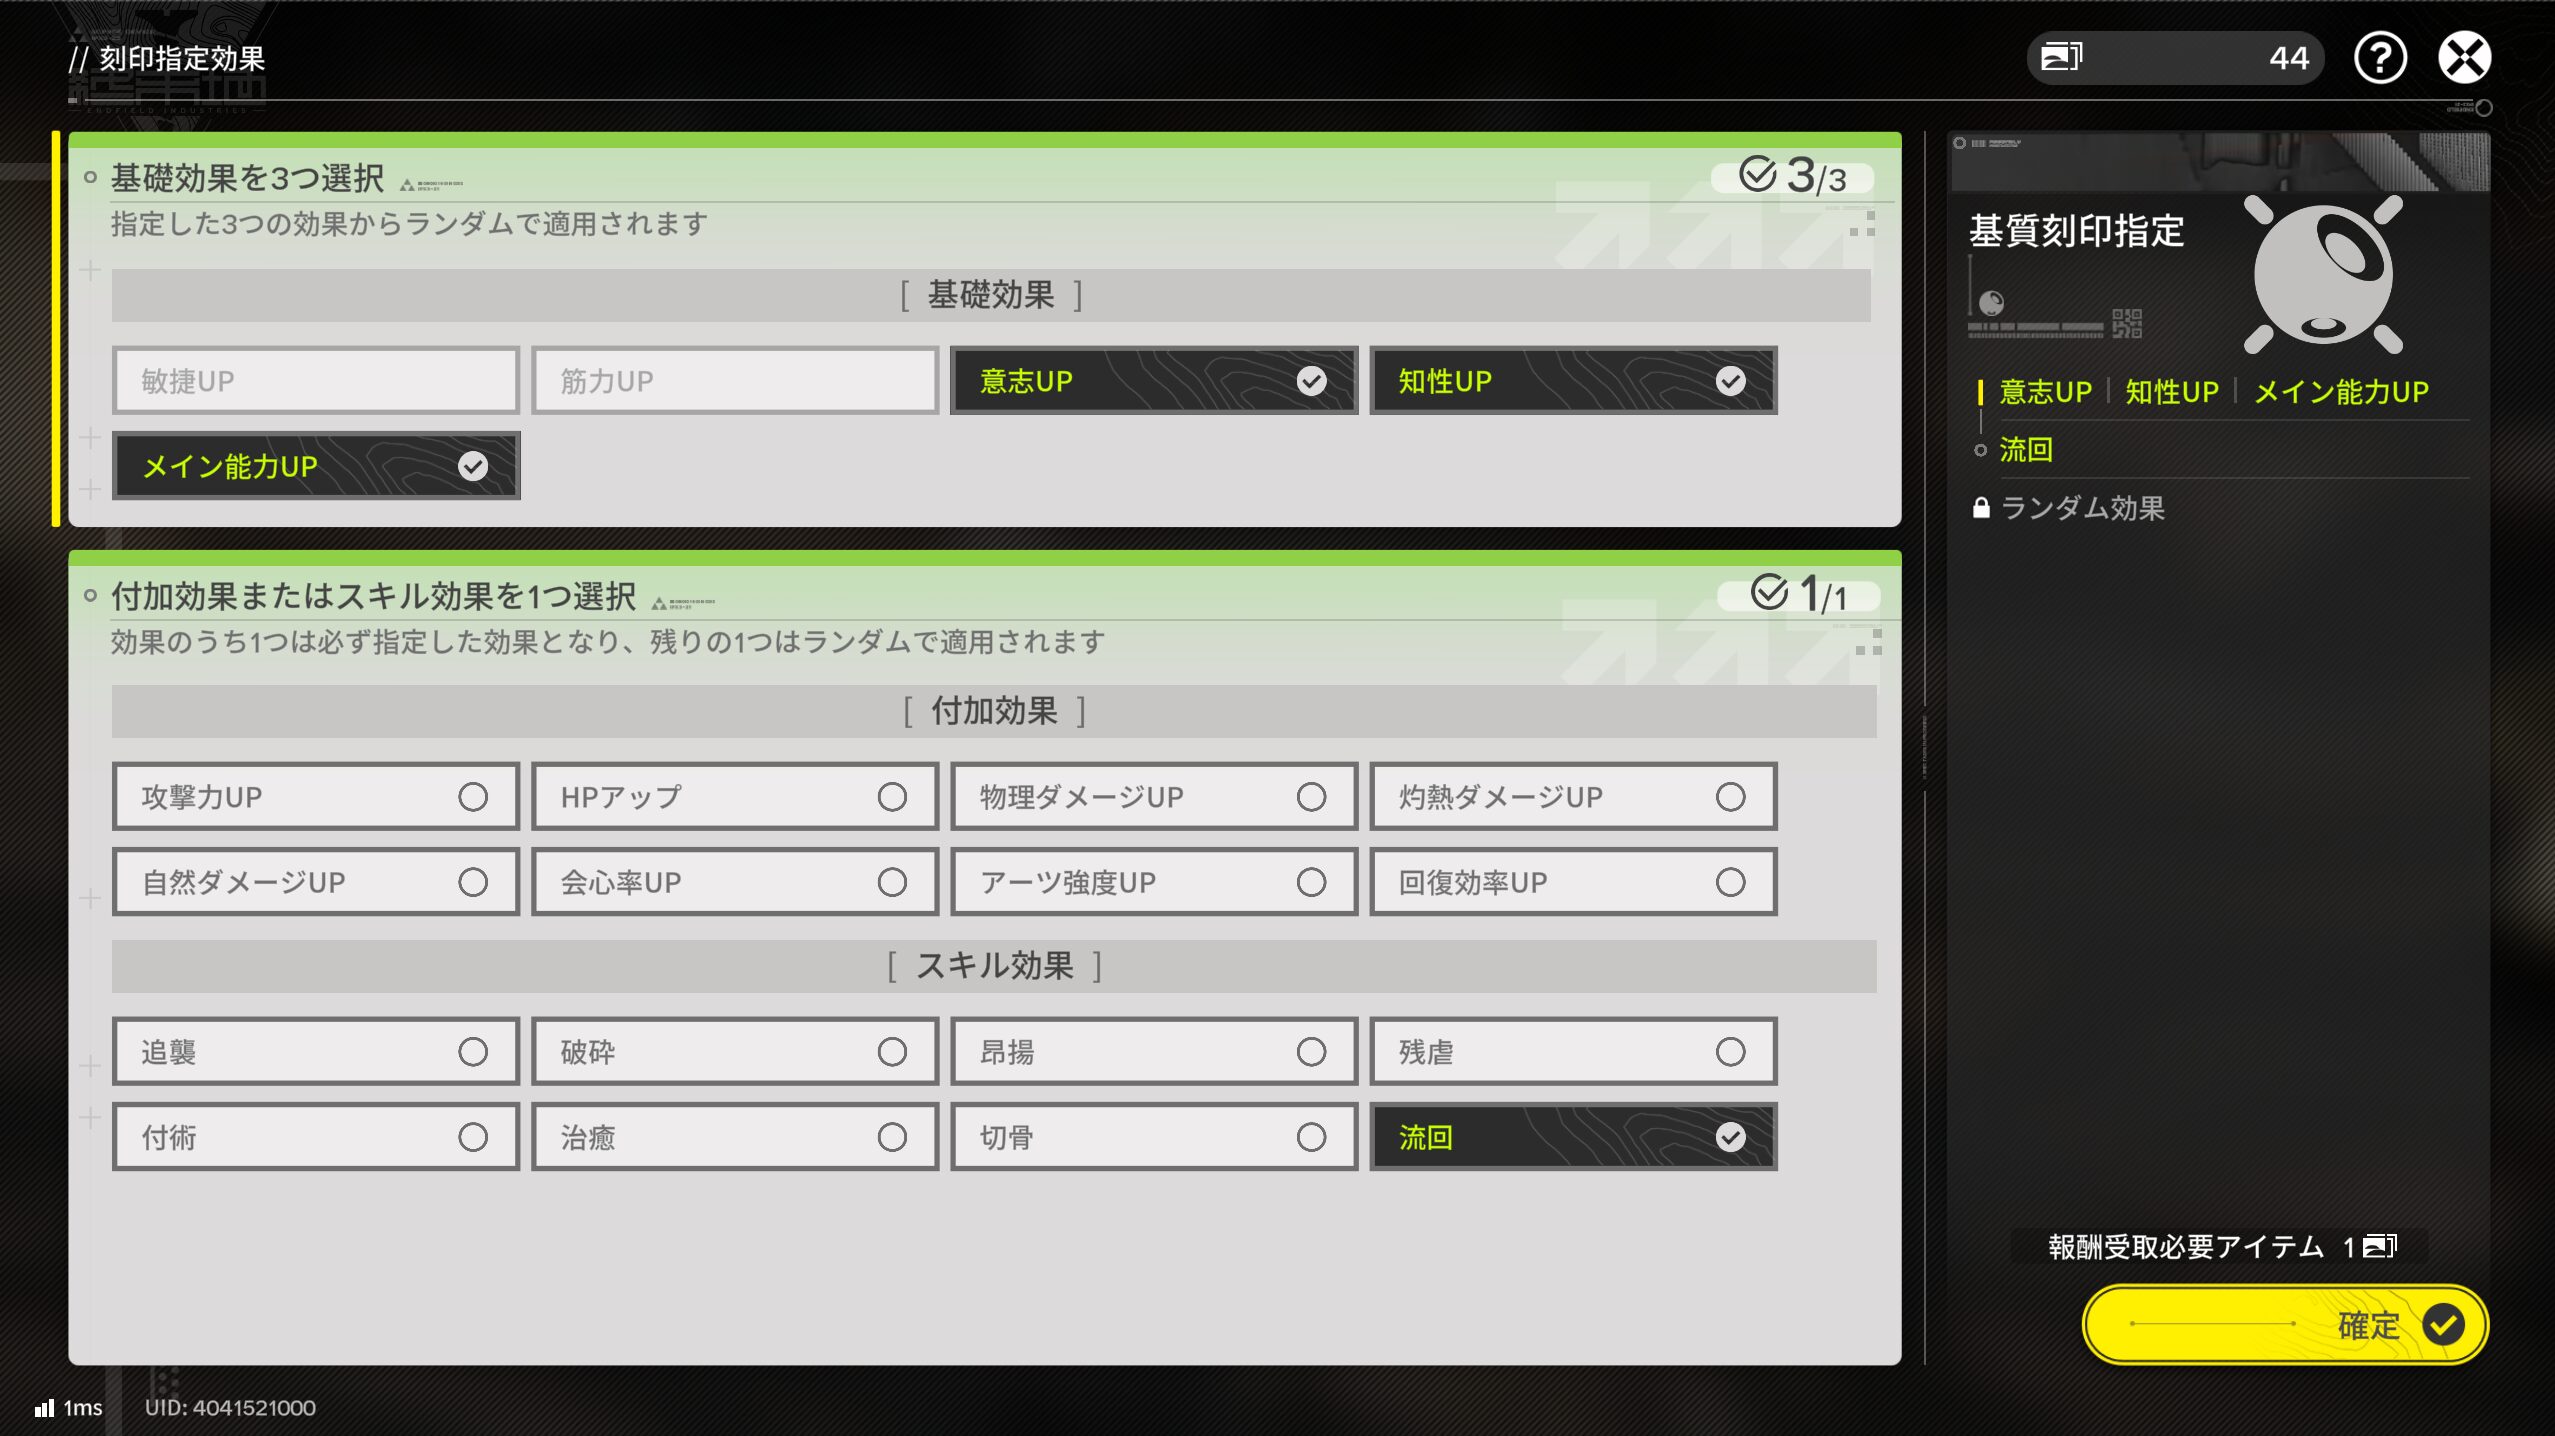The width and height of the screenshot is (2555, 1436).
Task: Choose the 追襲 skill effect
Action: (316, 1052)
